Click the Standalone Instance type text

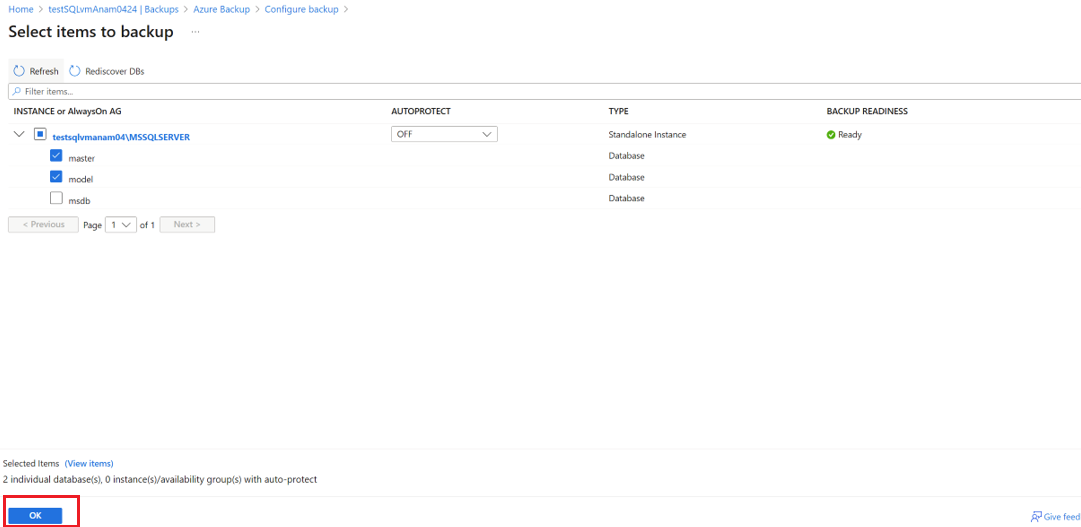647,135
